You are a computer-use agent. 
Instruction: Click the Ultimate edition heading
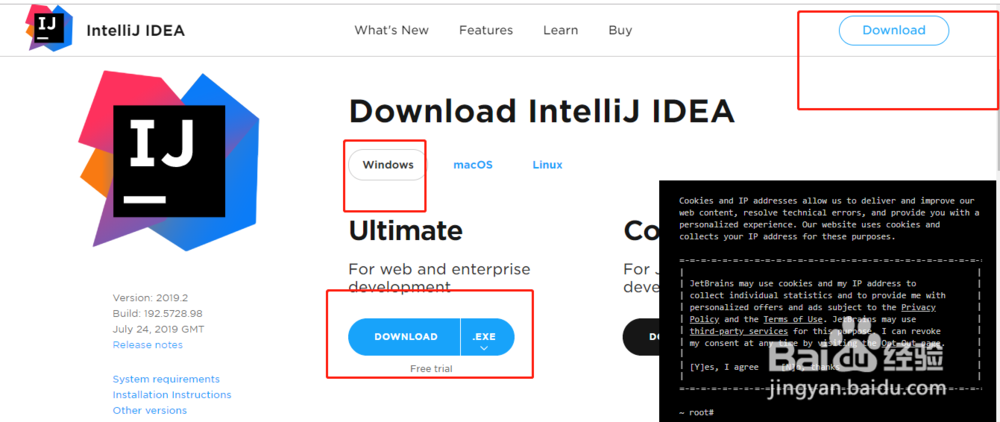click(406, 231)
